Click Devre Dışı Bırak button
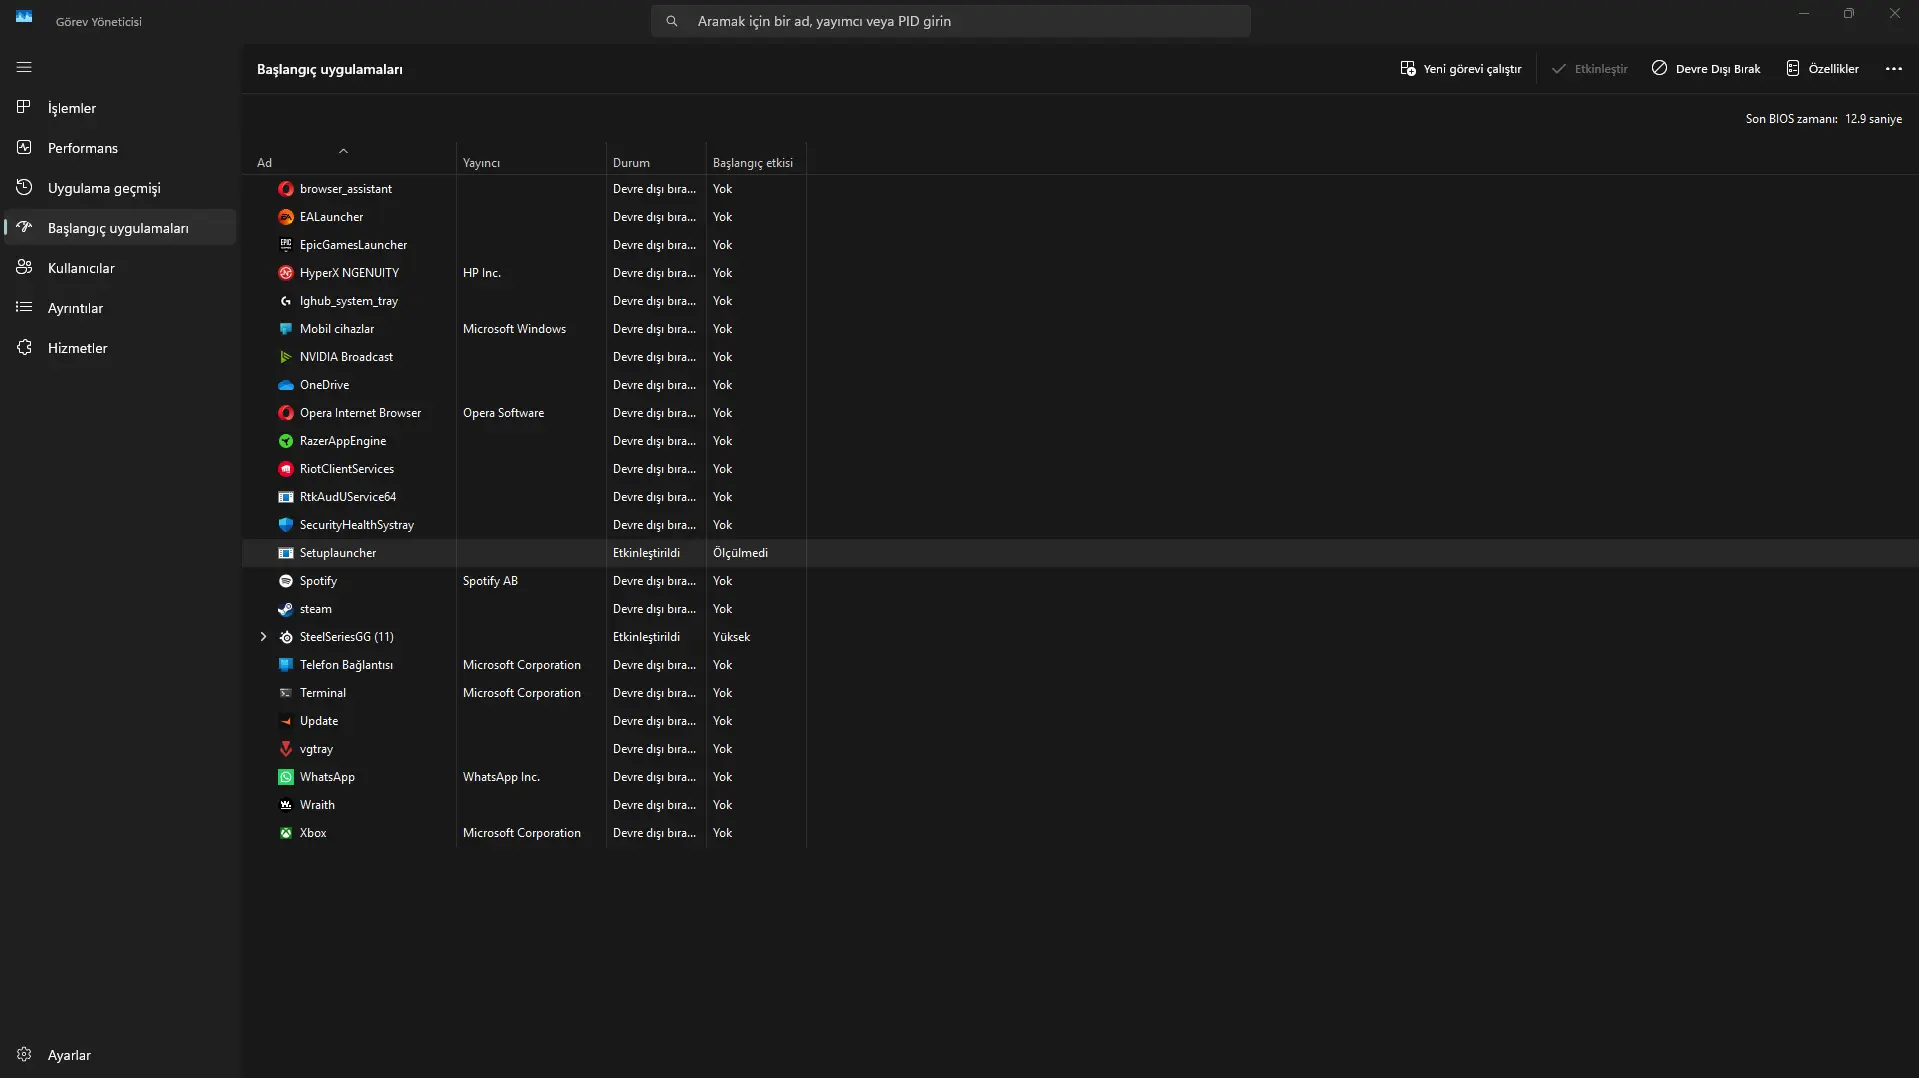1919x1078 pixels. coord(1706,69)
